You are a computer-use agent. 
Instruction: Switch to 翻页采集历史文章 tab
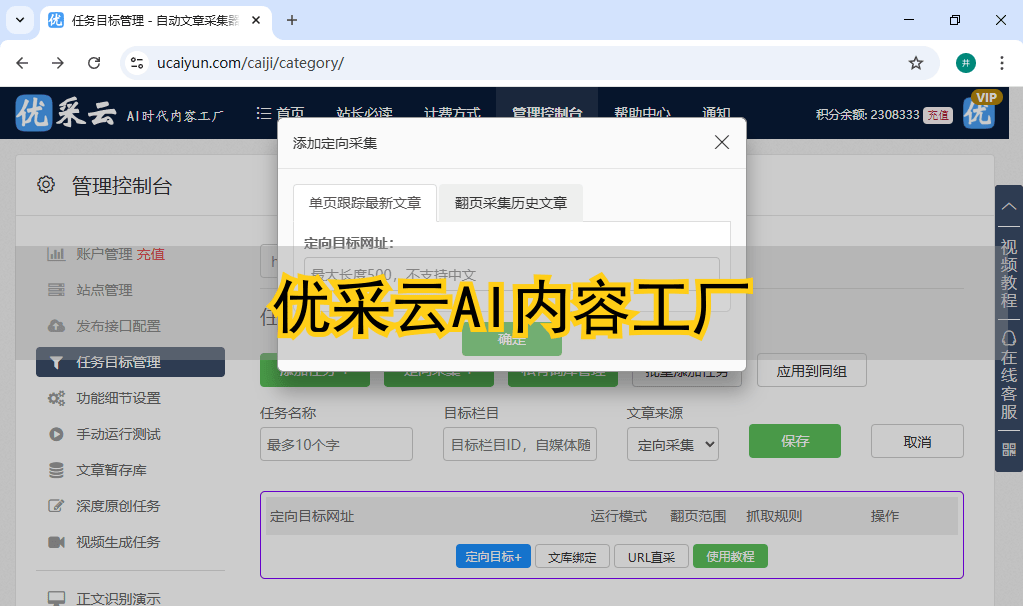coord(510,203)
